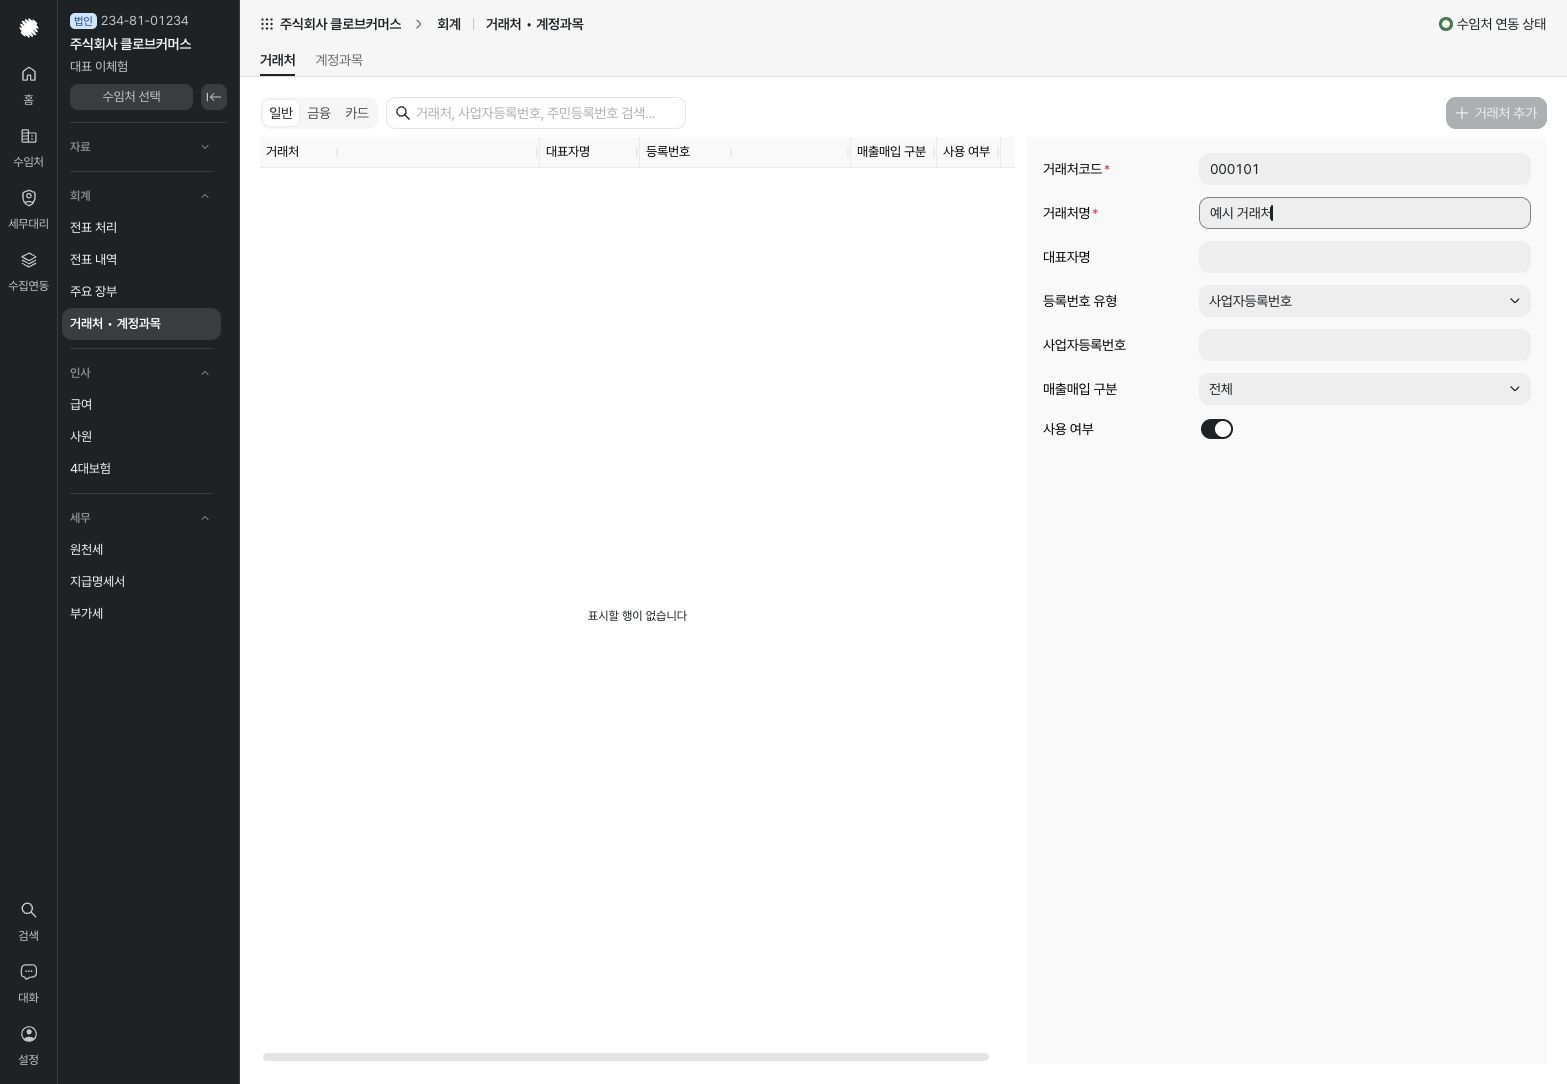This screenshot has height=1084, width=1567.
Task: Click the 거래처 추가 button
Action: coord(1496,113)
